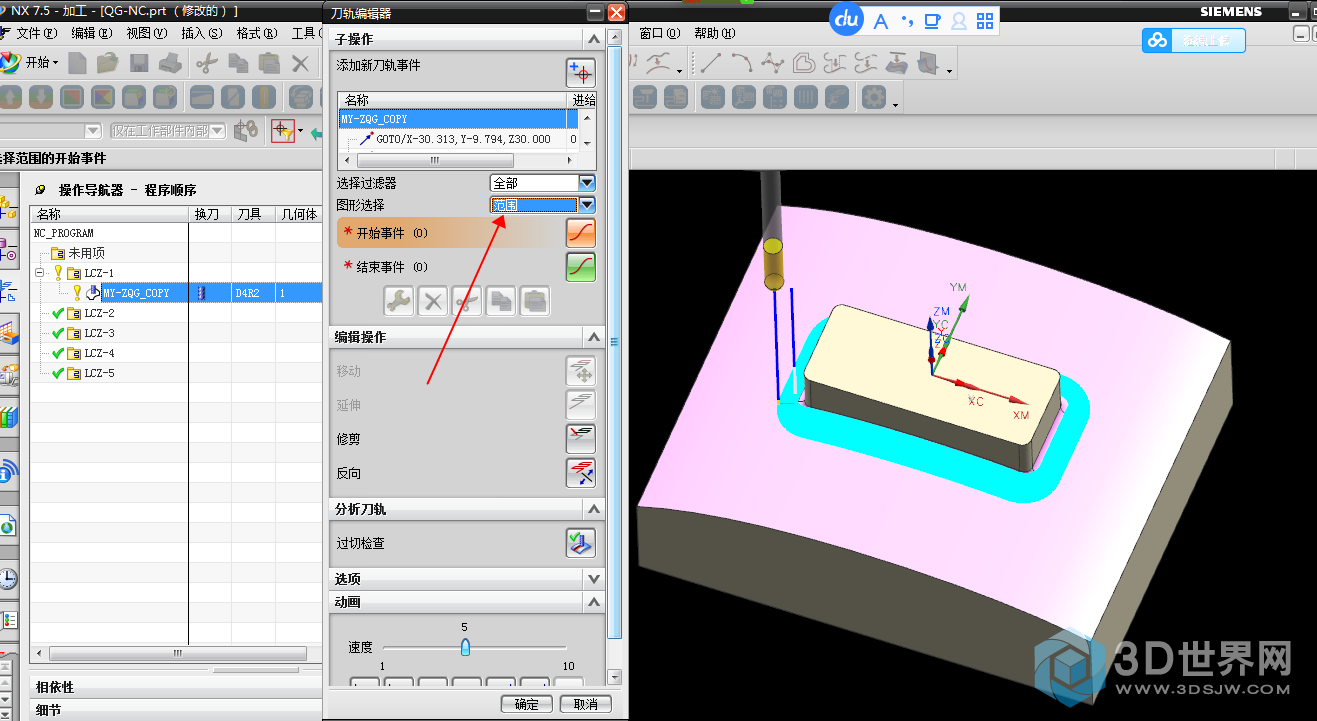Collapse the 动画 section
1317x721 pixels.
click(594, 602)
